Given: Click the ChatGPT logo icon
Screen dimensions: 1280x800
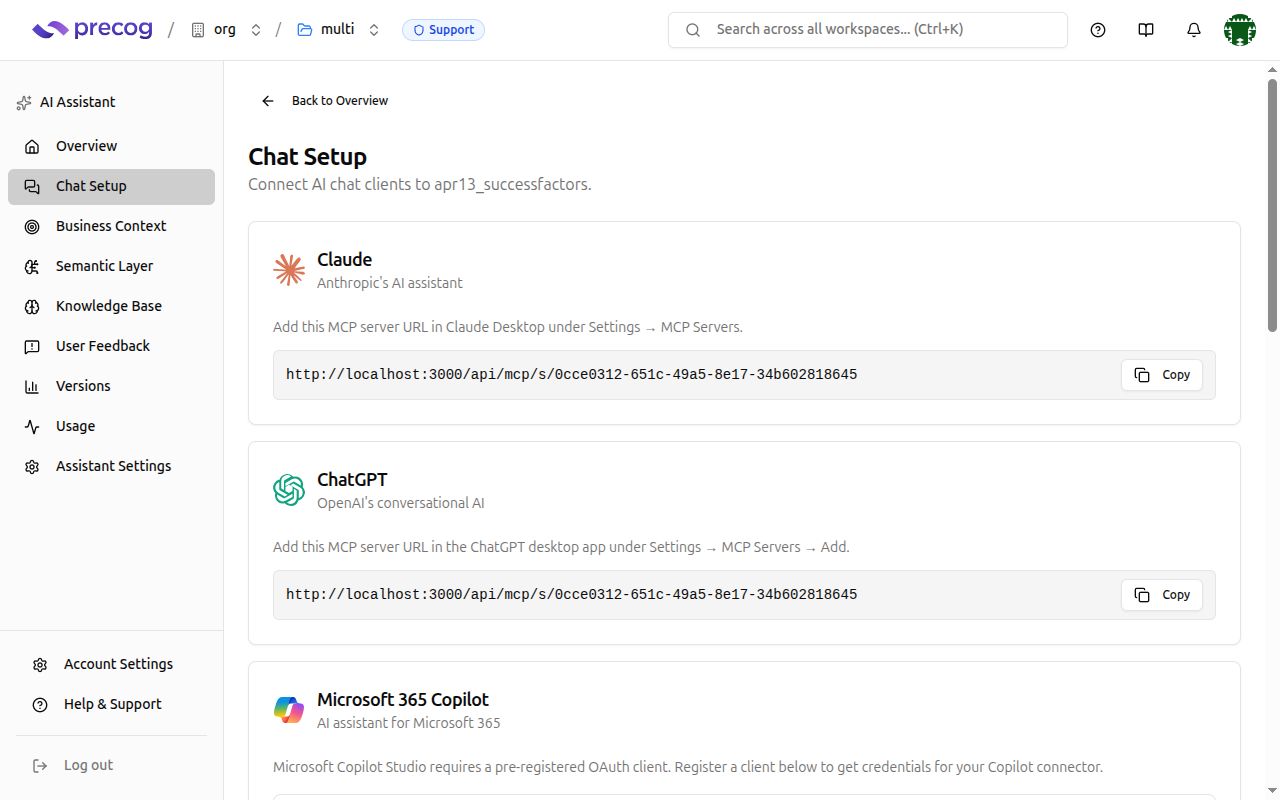Looking at the screenshot, I should 289,490.
